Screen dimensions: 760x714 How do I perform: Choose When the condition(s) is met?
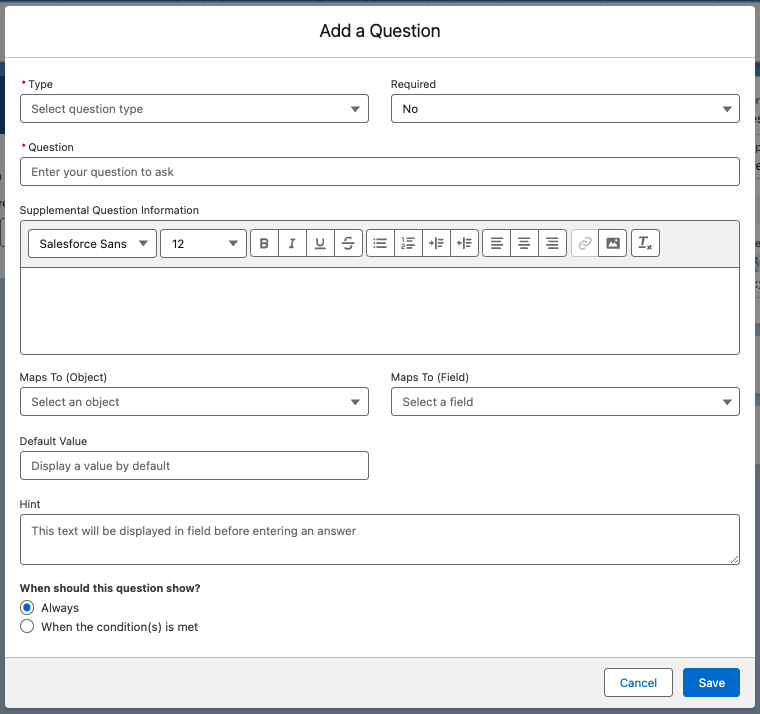point(27,626)
